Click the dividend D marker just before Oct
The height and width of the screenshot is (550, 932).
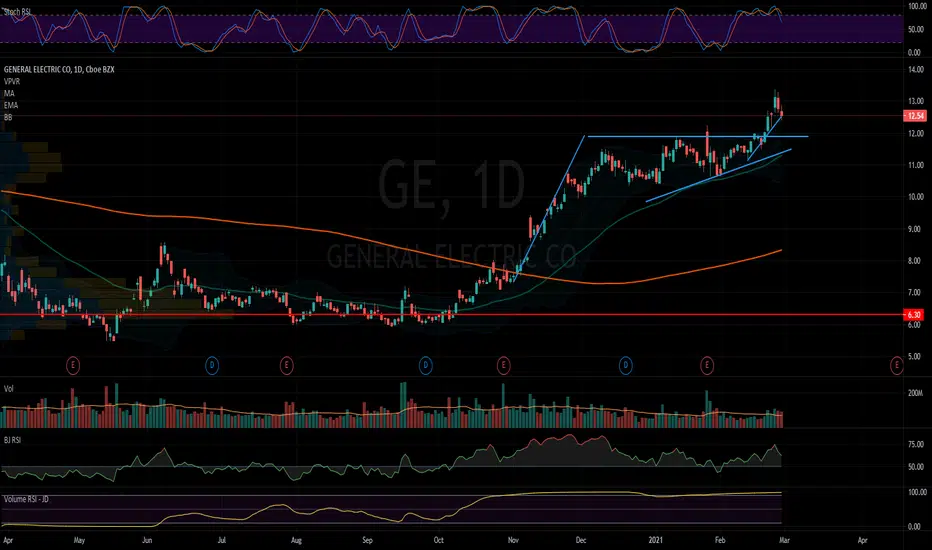(x=426, y=365)
